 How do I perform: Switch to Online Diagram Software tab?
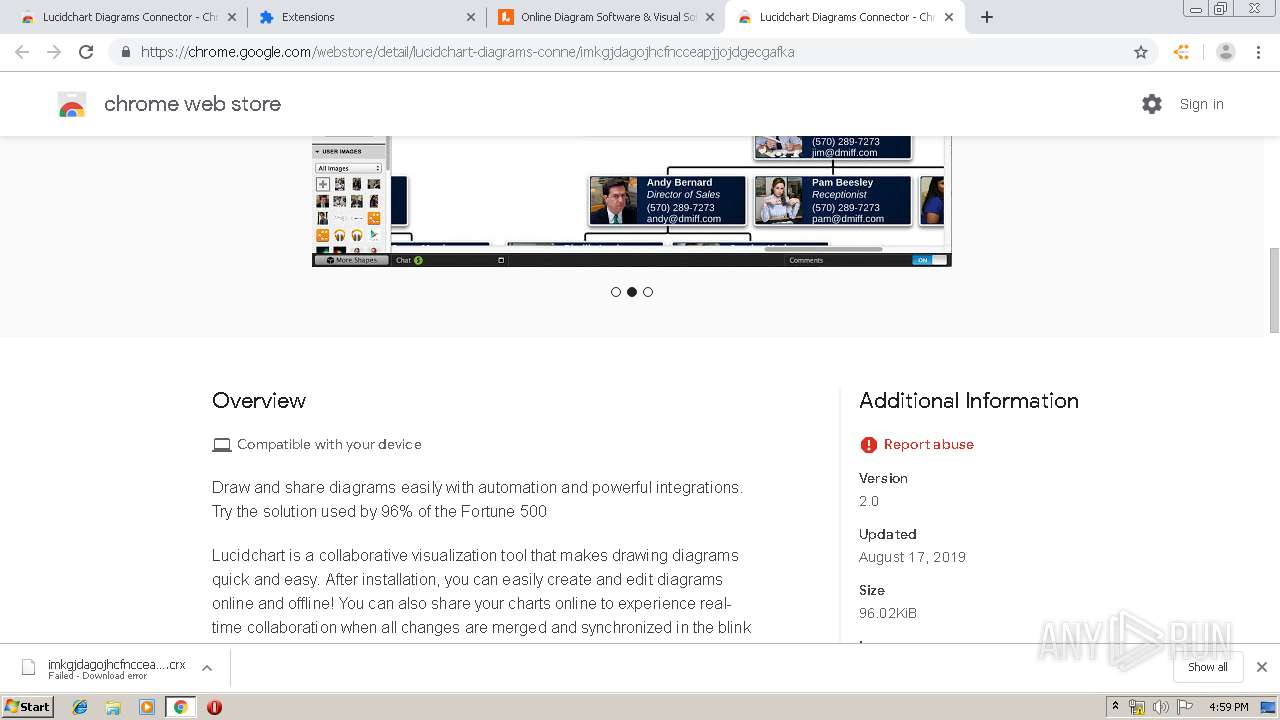[x=606, y=17]
